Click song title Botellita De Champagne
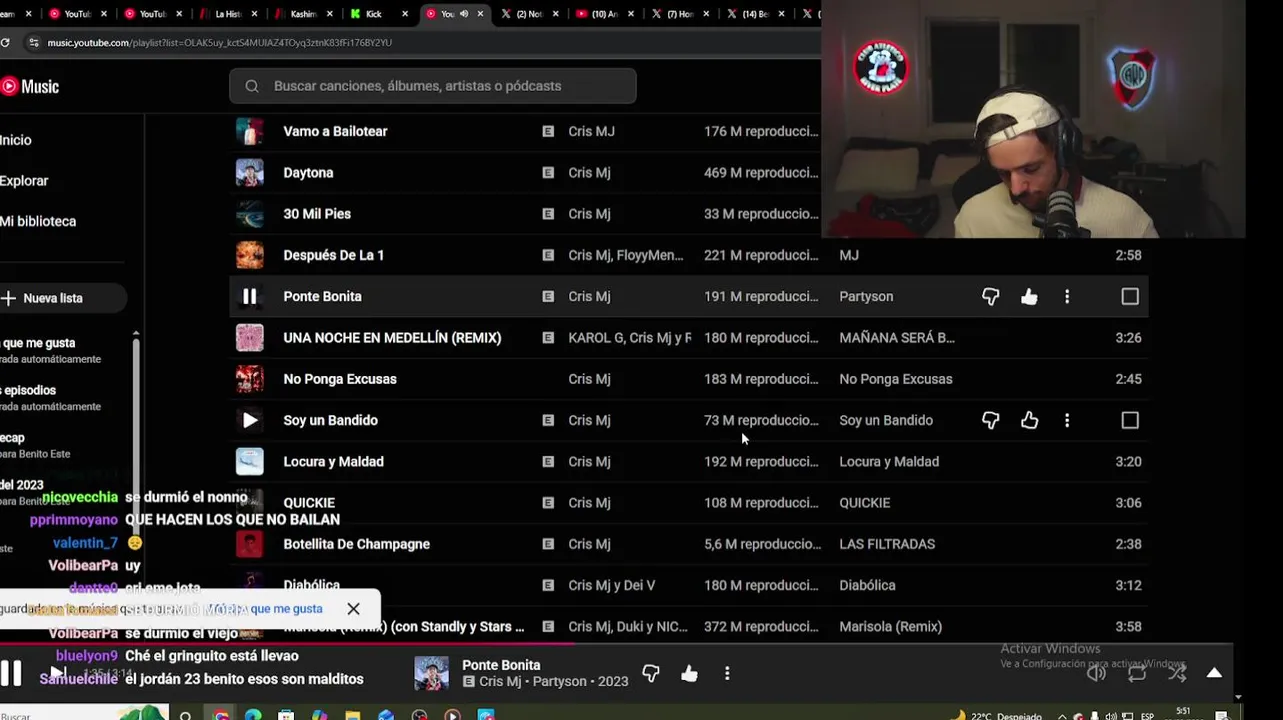1283x720 pixels. [357, 544]
